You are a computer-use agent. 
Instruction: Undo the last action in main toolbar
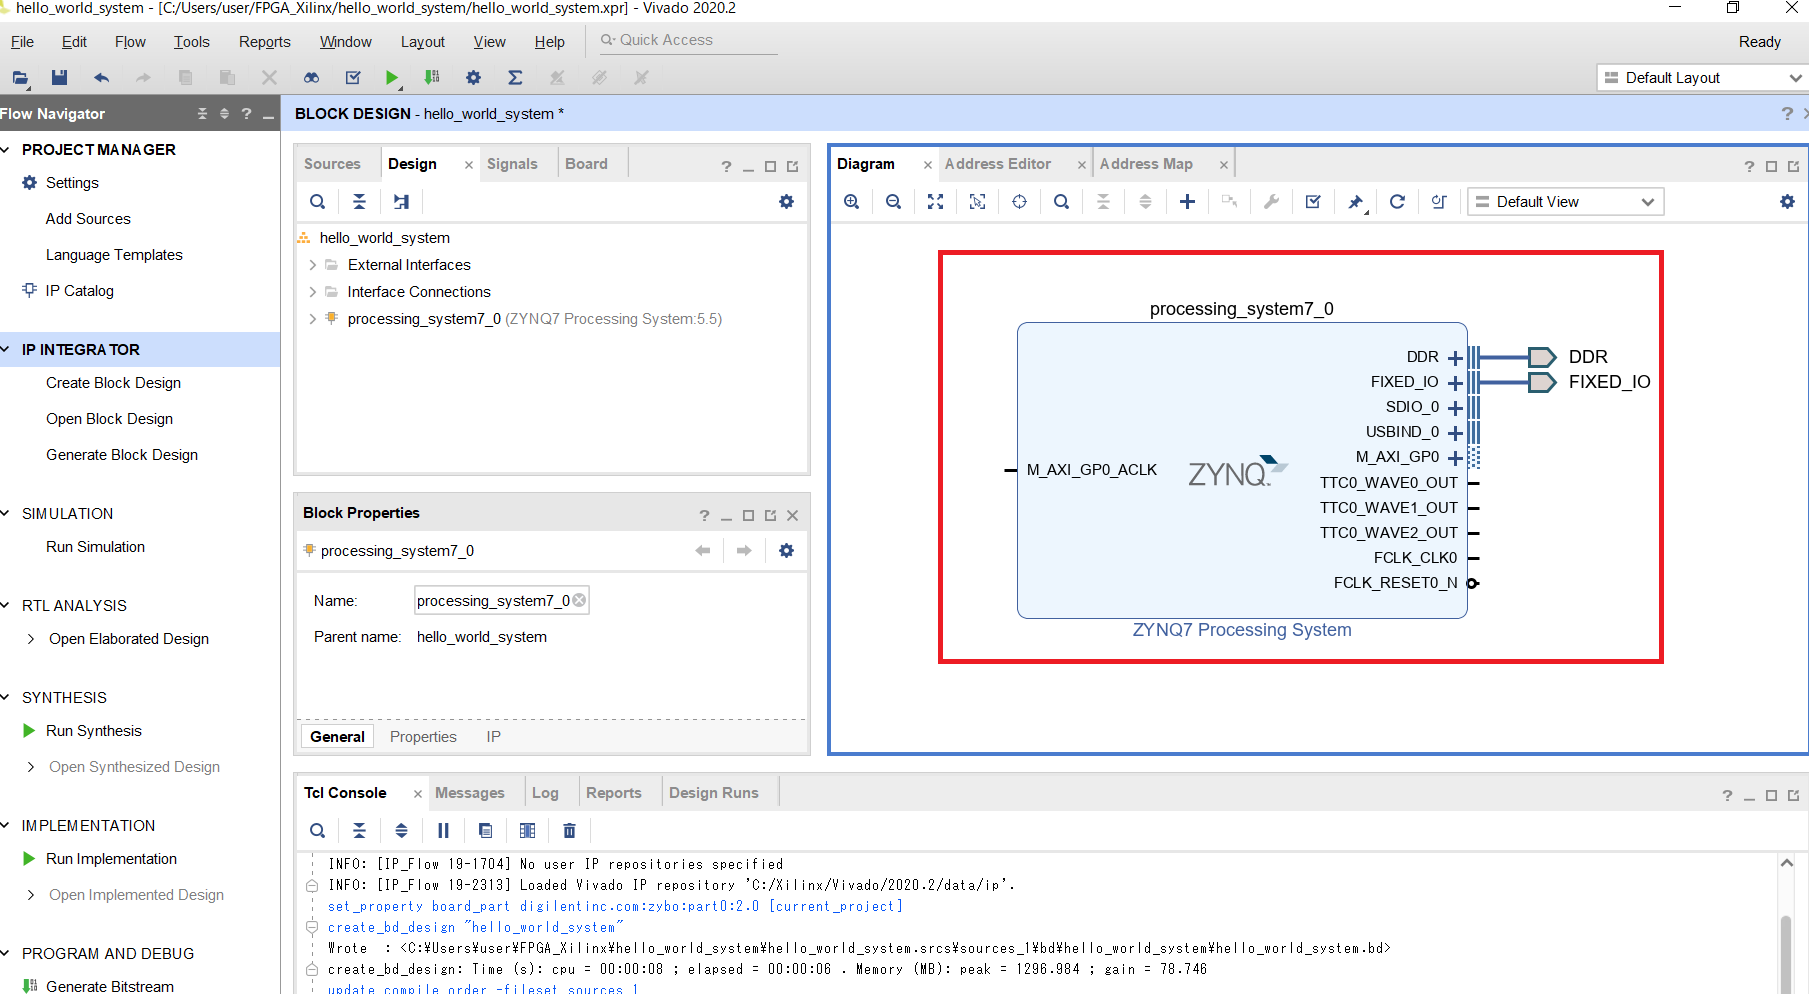pyautogui.click(x=101, y=78)
